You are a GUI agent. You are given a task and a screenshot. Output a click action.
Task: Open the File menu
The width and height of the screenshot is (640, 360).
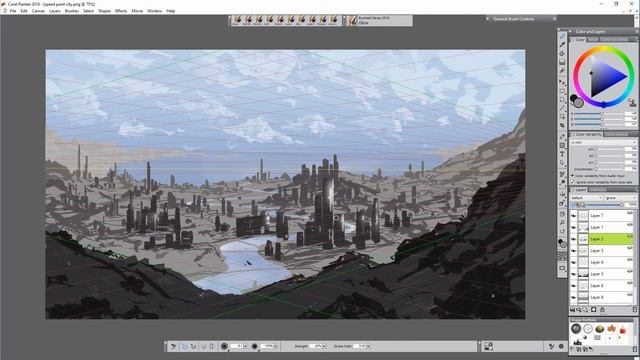tap(13, 11)
